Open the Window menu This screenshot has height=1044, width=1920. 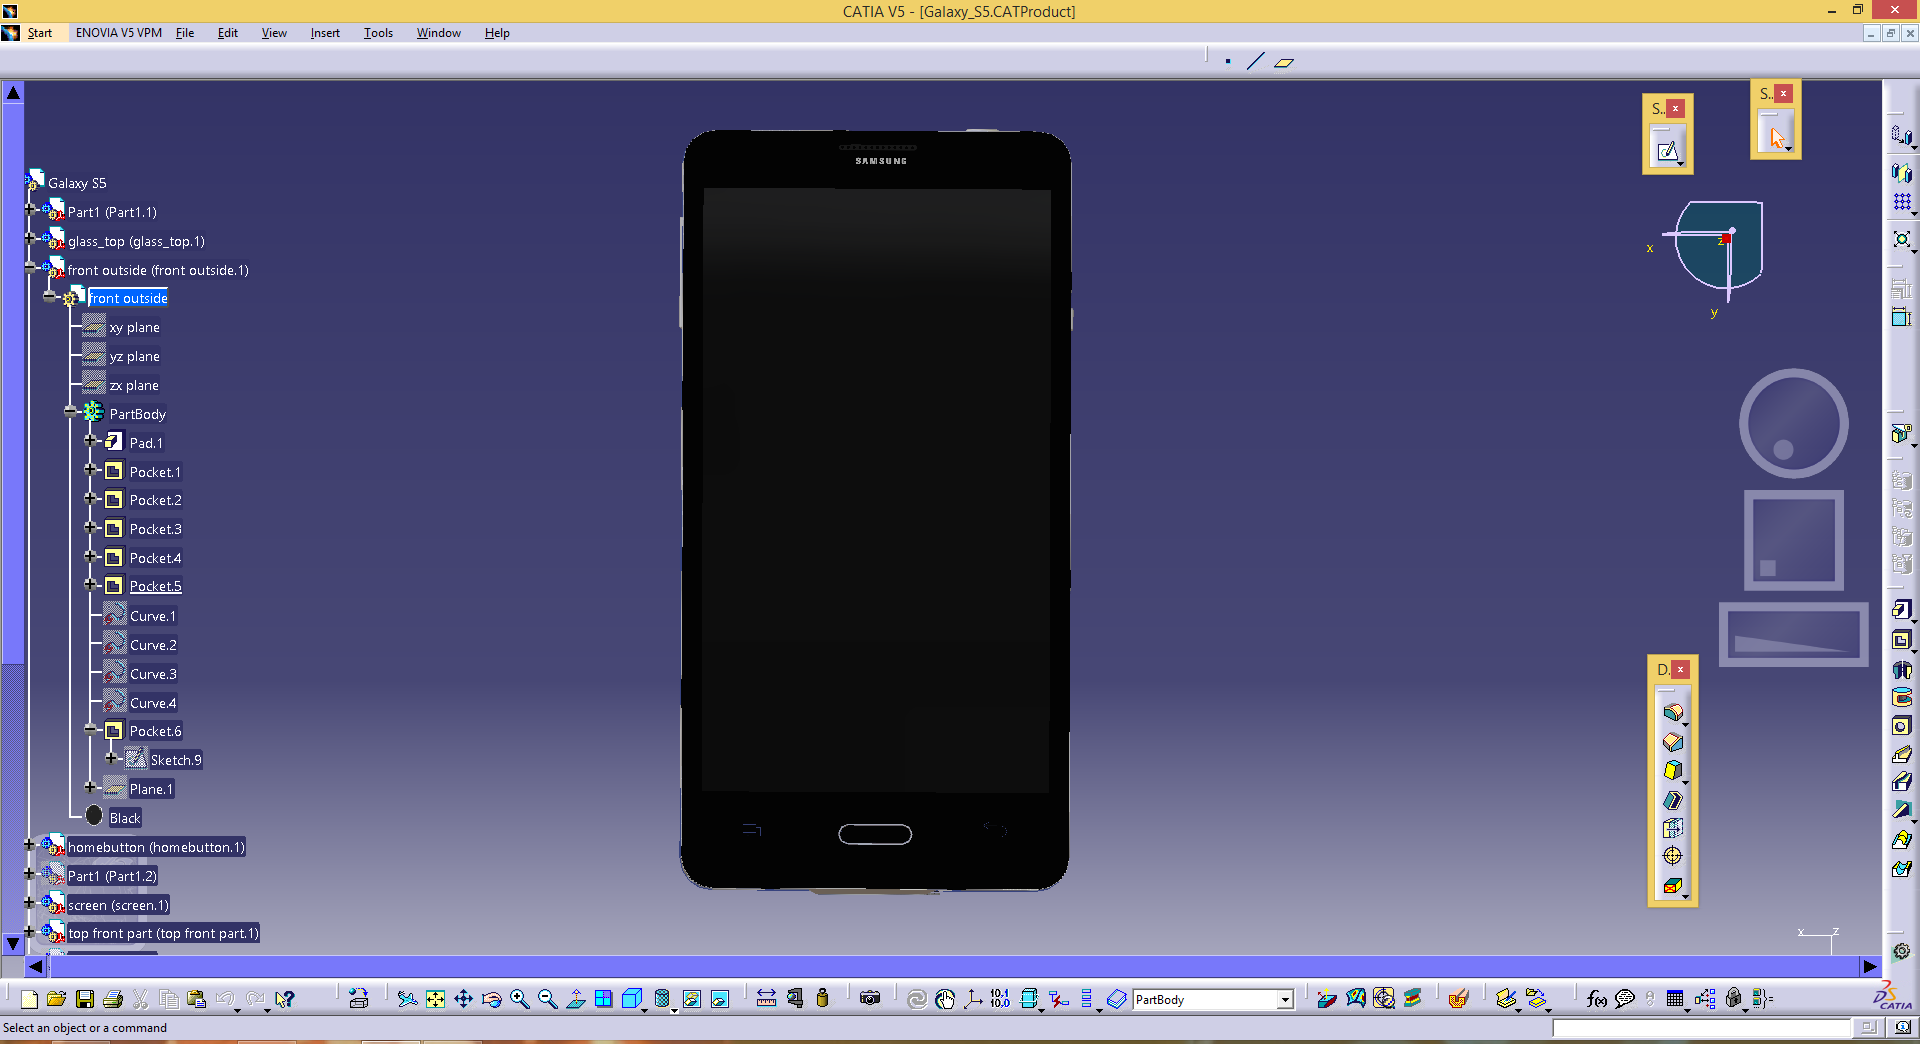click(438, 33)
